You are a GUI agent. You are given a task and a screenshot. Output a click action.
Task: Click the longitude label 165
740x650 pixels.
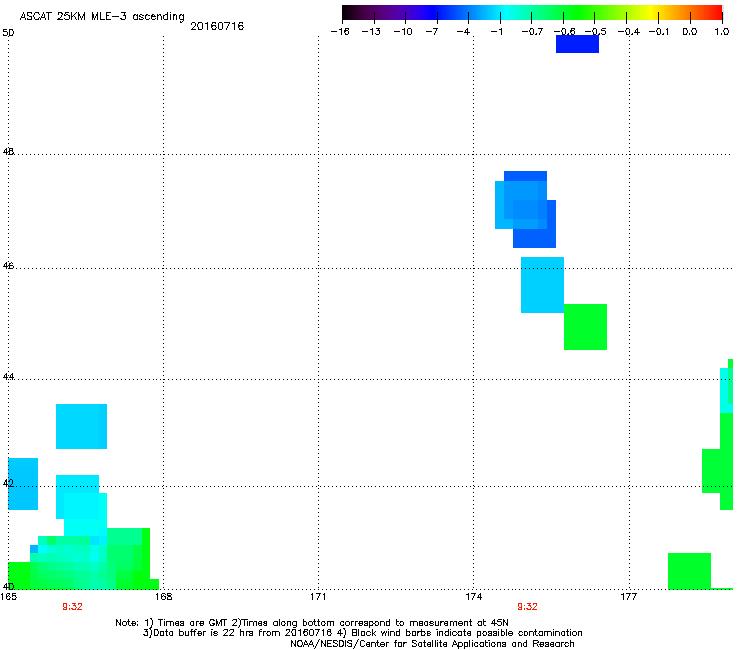pyautogui.click(x=8, y=597)
